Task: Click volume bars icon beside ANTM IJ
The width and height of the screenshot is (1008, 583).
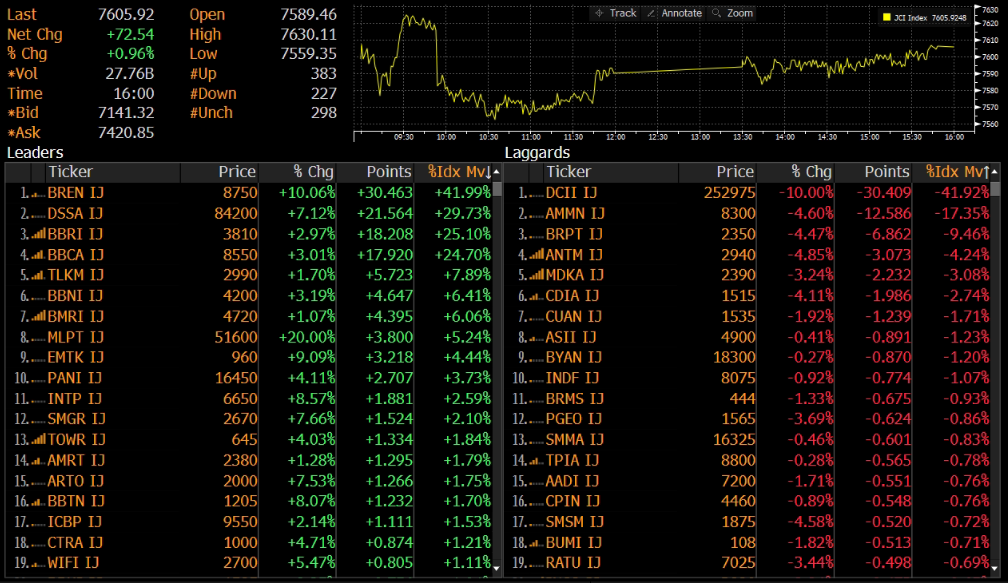Action: (x=536, y=255)
